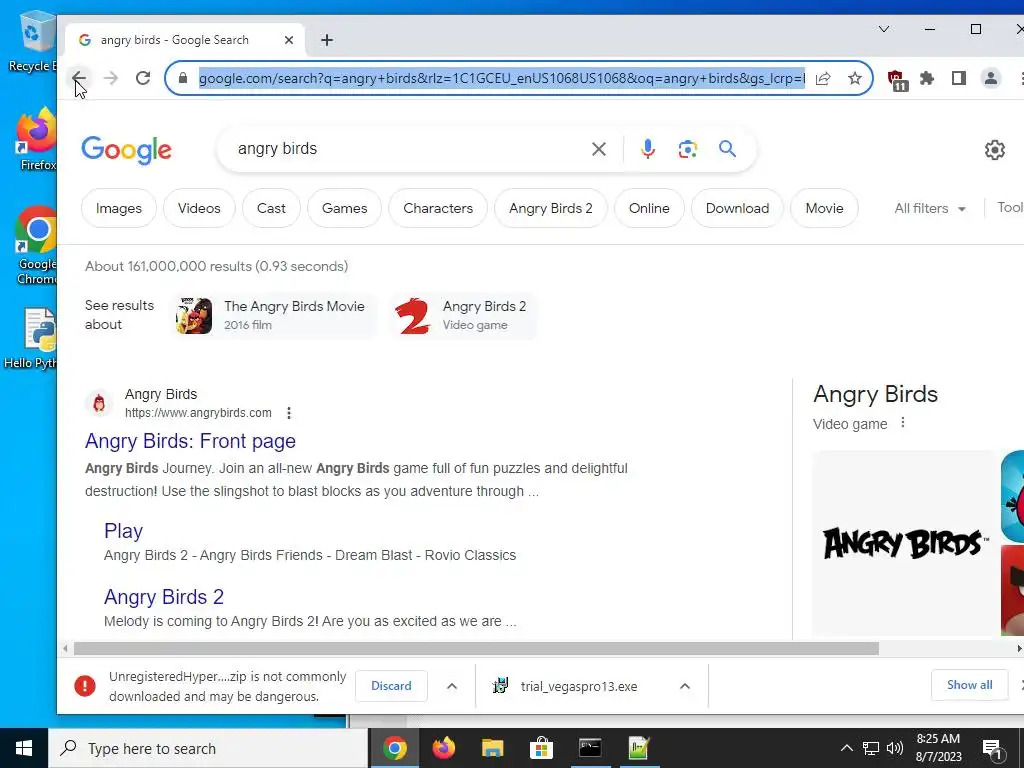The image size is (1024, 768).
Task: Open File Explorer from the taskbar
Action: click(x=492, y=748)
